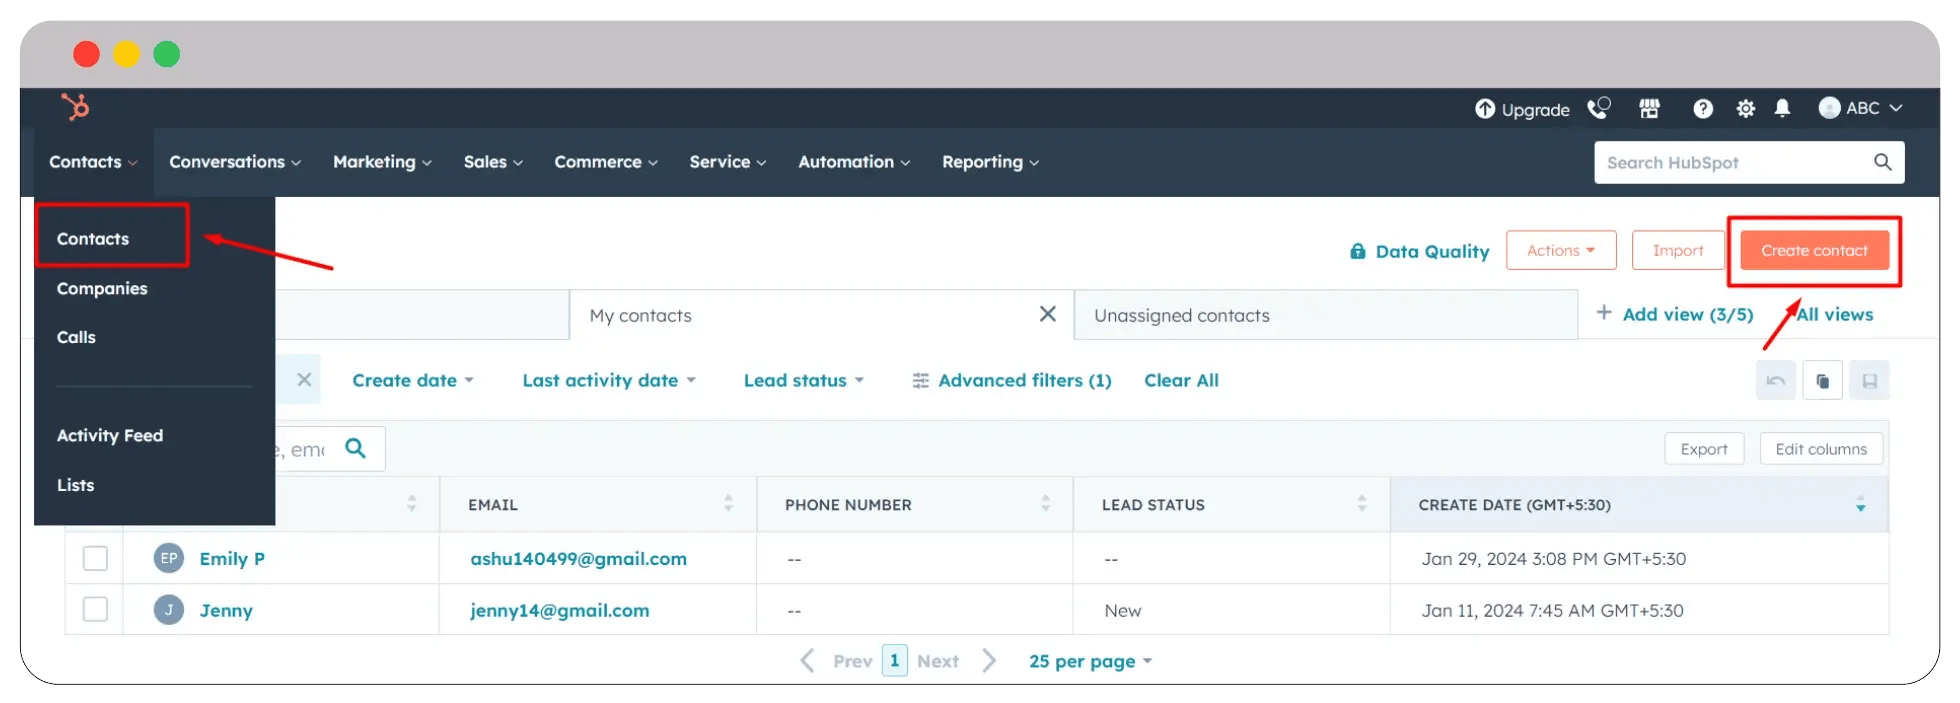Change the 25 per page dropdown

1091,661
